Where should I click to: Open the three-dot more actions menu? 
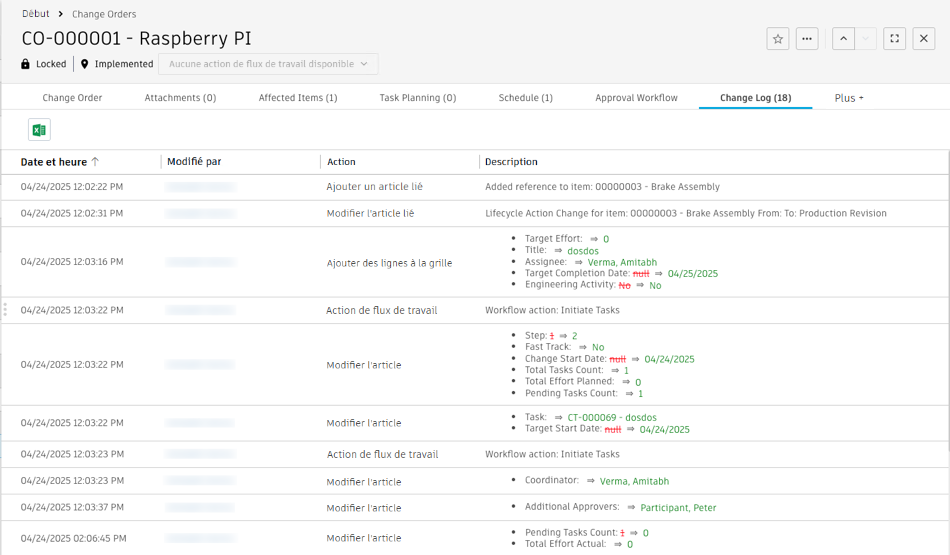807,39
